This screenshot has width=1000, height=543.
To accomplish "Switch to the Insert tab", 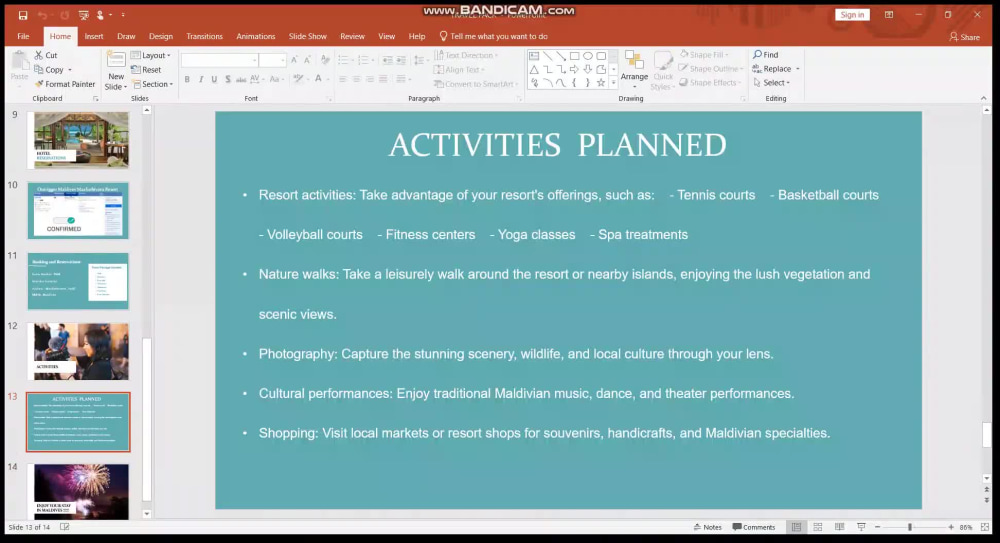I will (x=94, y=36).
